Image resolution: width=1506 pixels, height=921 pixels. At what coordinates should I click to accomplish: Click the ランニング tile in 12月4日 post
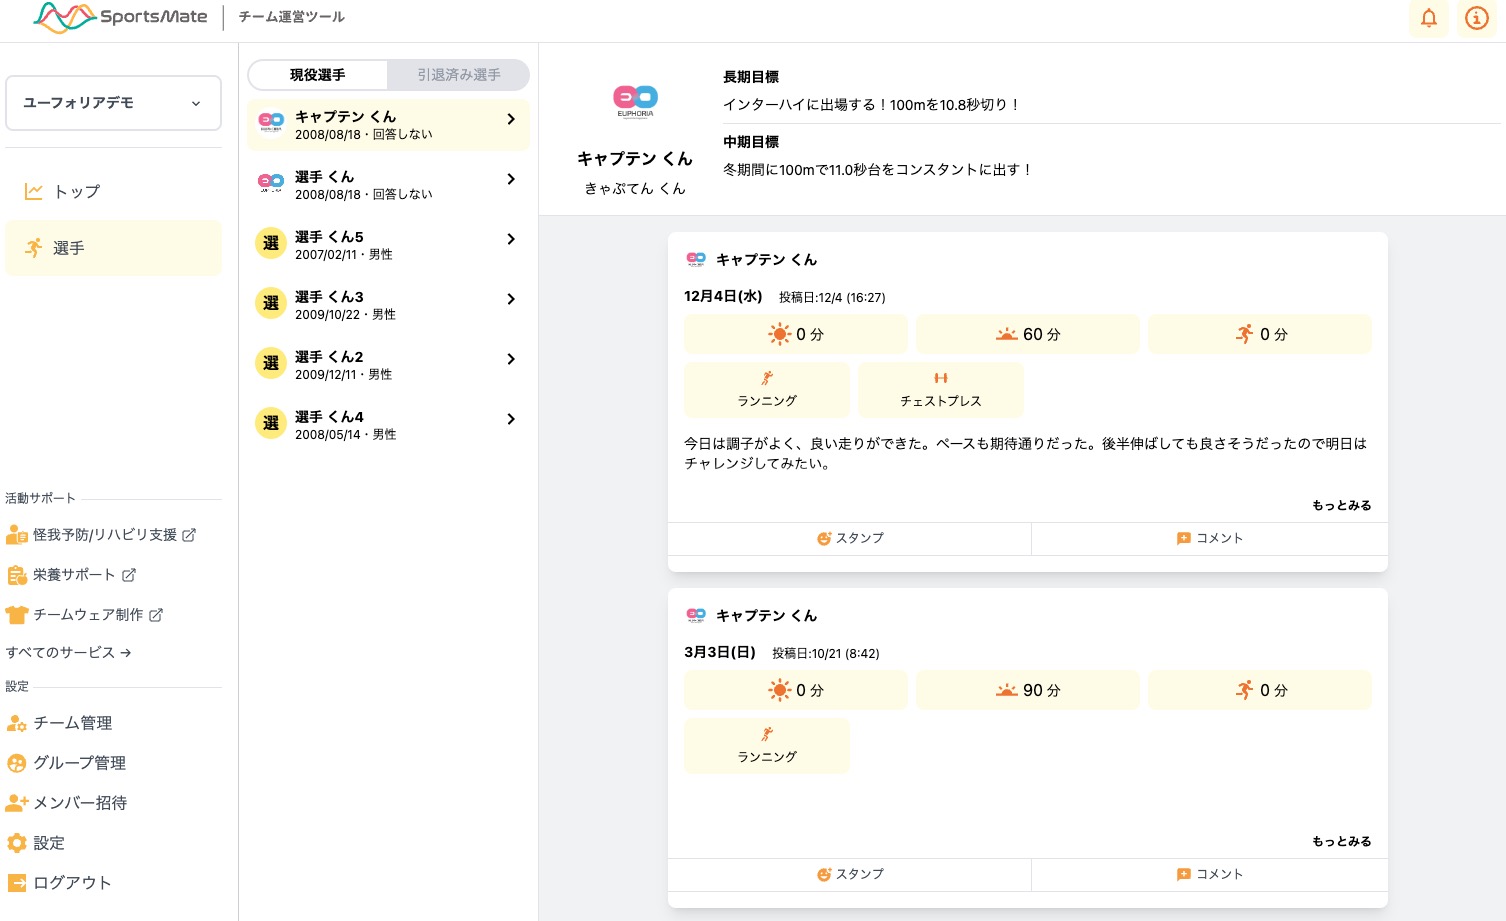[767, 390]
